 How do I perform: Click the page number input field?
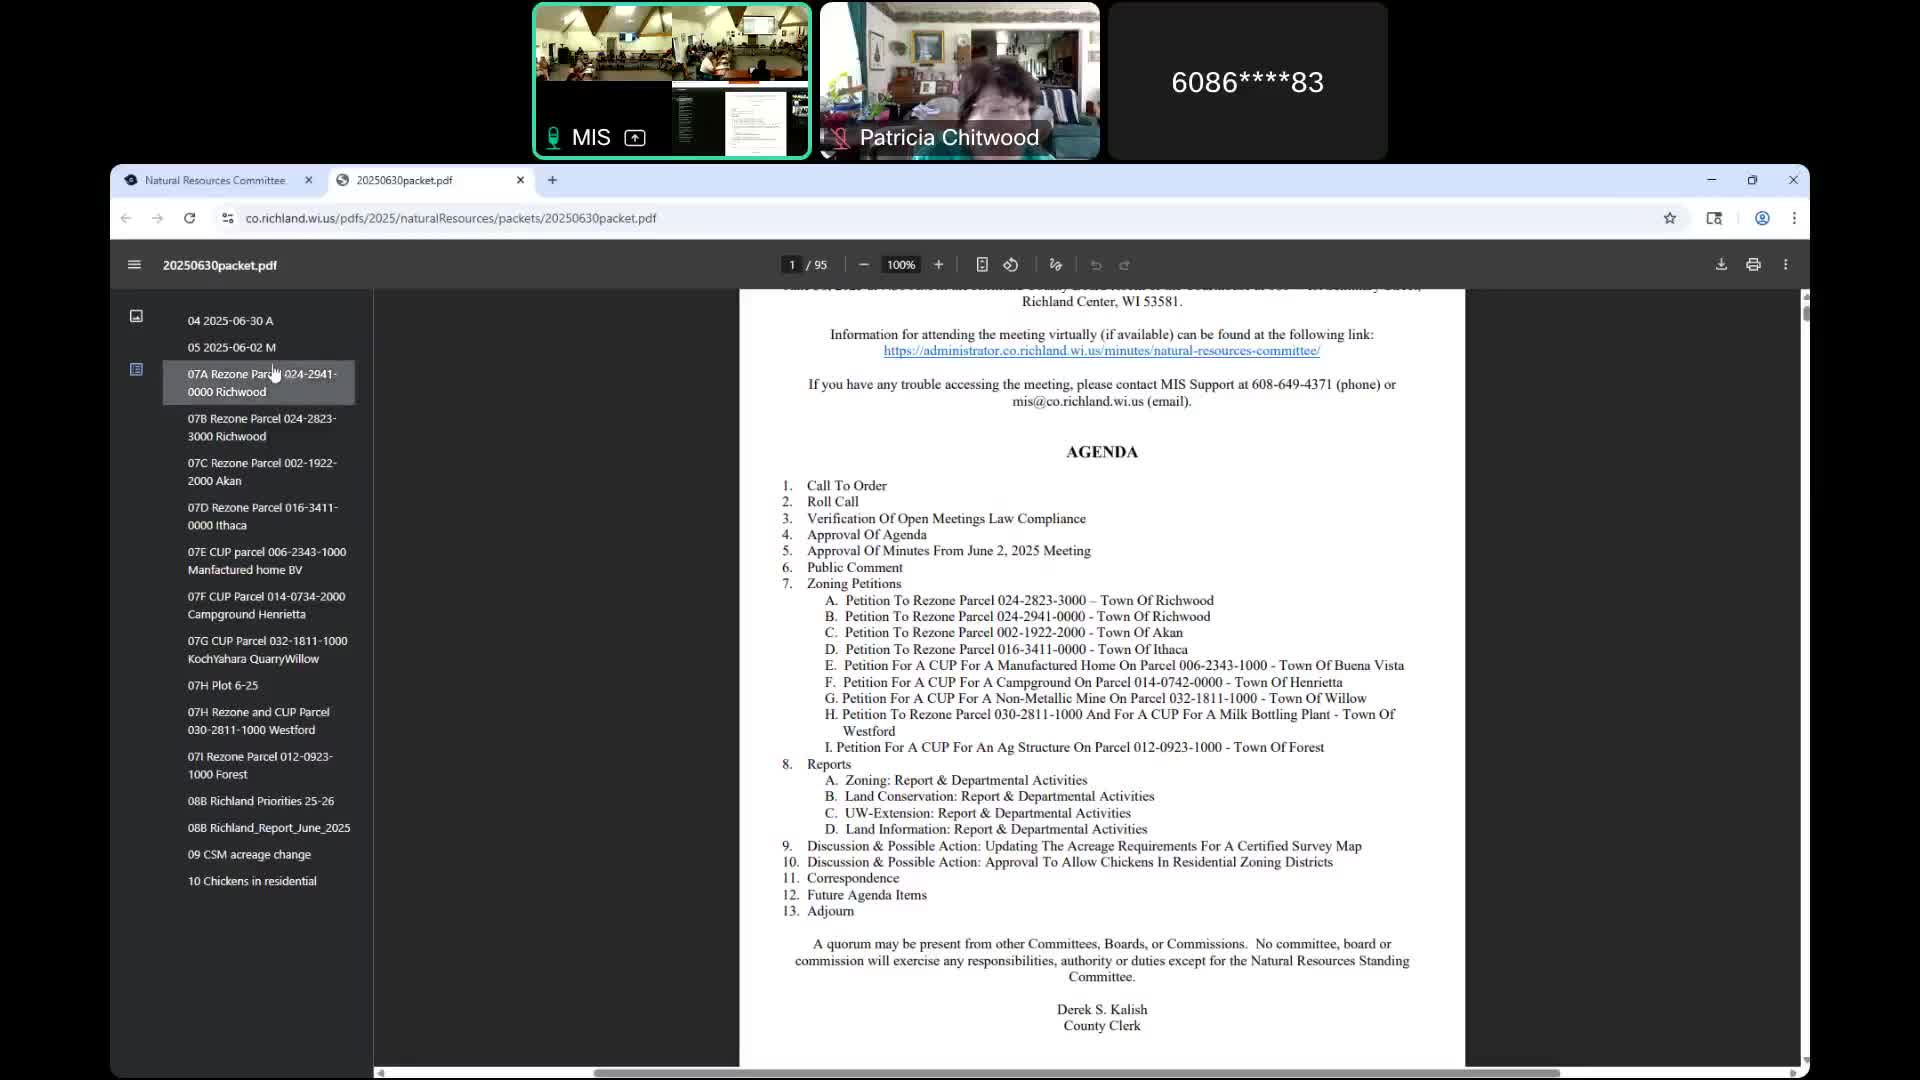click(791, 265)
